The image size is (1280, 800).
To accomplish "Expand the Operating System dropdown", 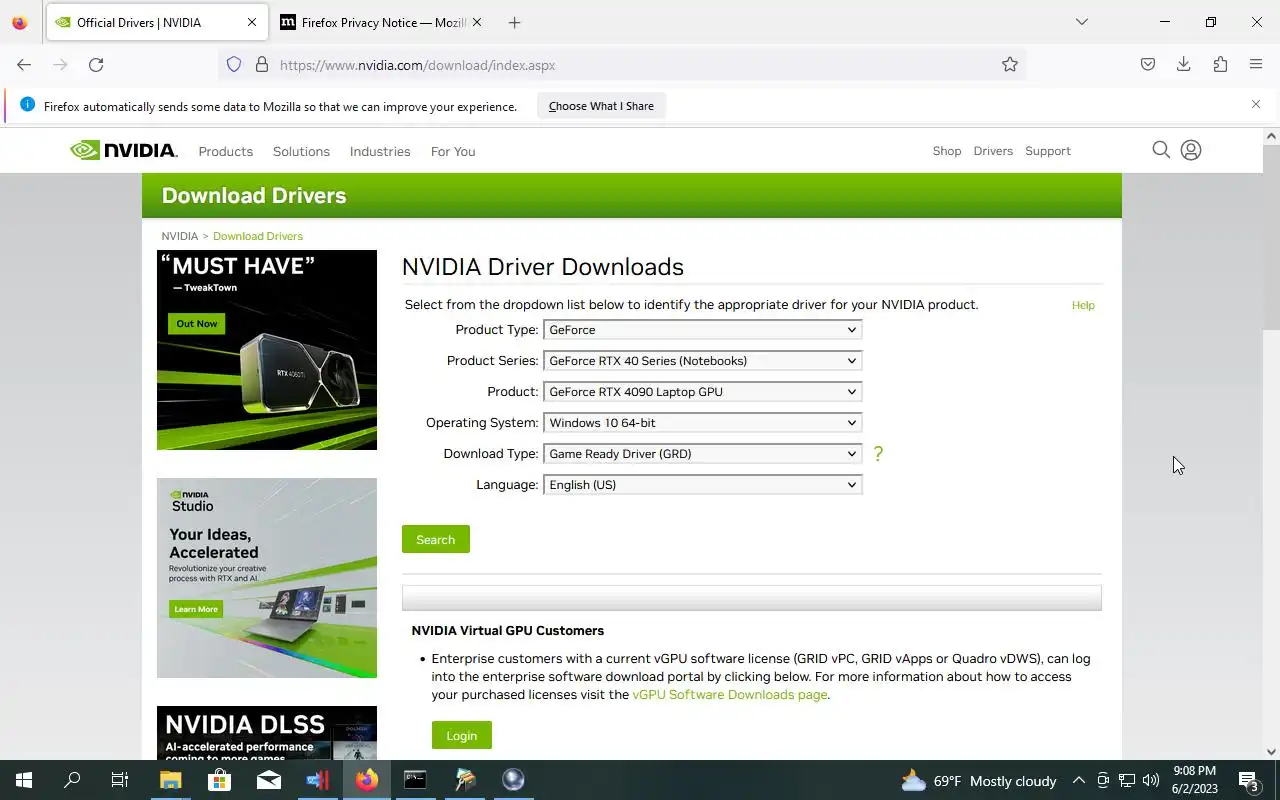I will pos(702,423).
